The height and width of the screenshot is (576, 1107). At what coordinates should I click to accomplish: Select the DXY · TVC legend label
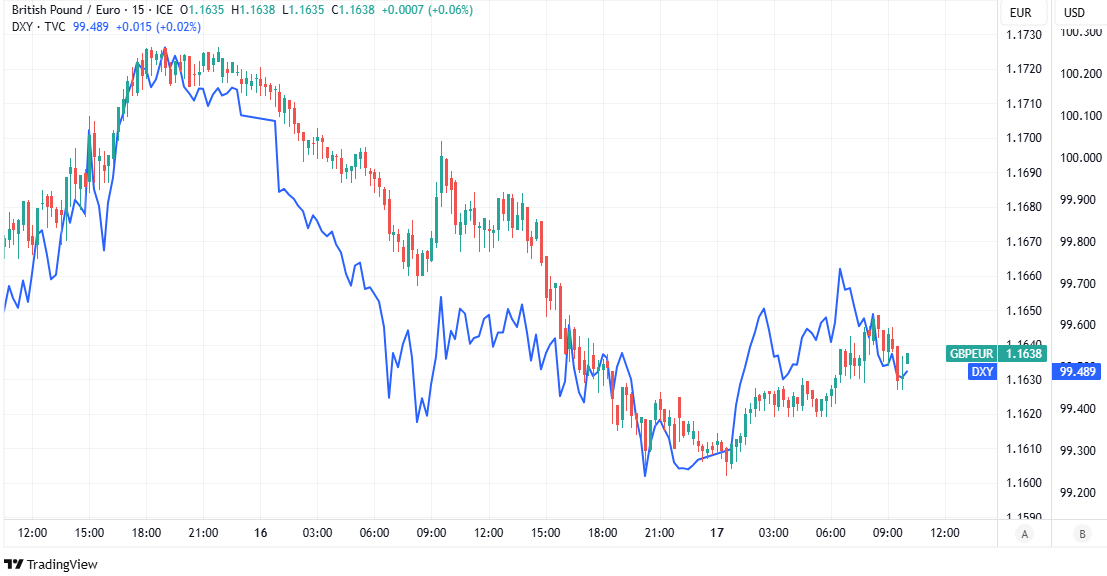(x=39, y=27)
